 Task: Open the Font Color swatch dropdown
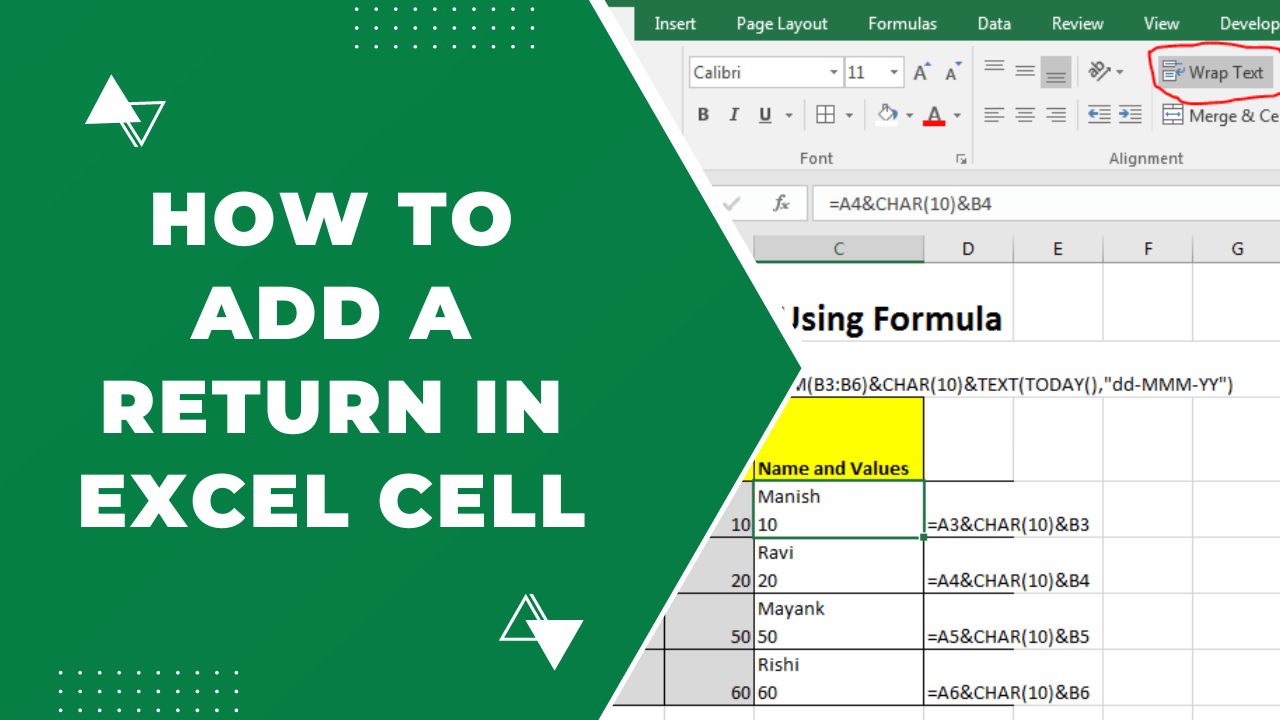pos(957,114)
